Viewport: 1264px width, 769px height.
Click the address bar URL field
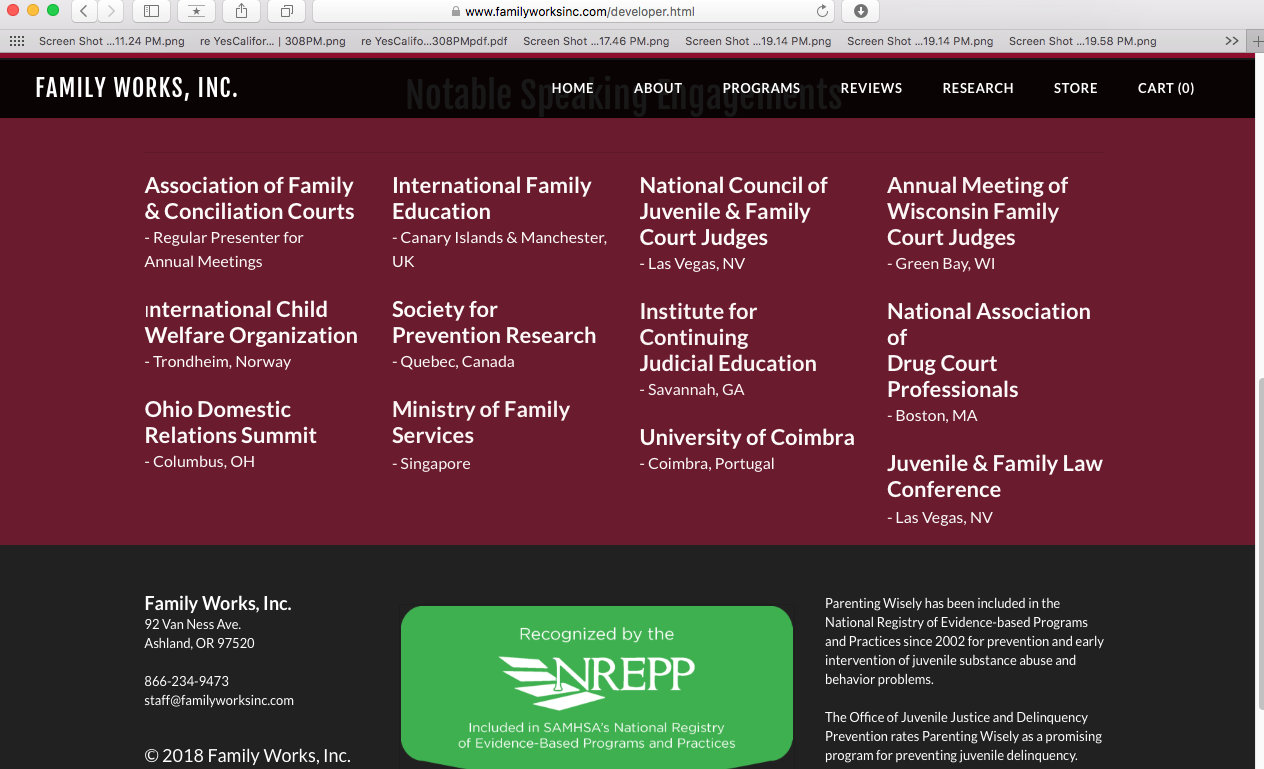pyautogui.click(x=578, y=12)
